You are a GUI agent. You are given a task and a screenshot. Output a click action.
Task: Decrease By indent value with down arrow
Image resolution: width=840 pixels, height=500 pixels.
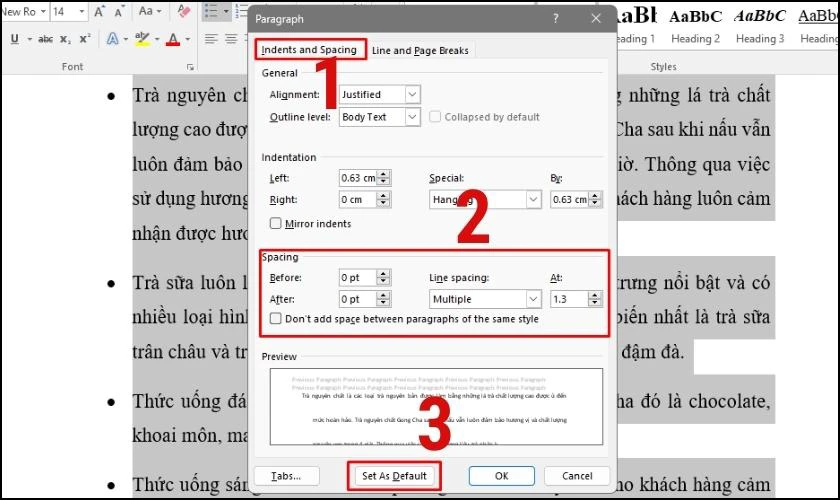point(595,204)
